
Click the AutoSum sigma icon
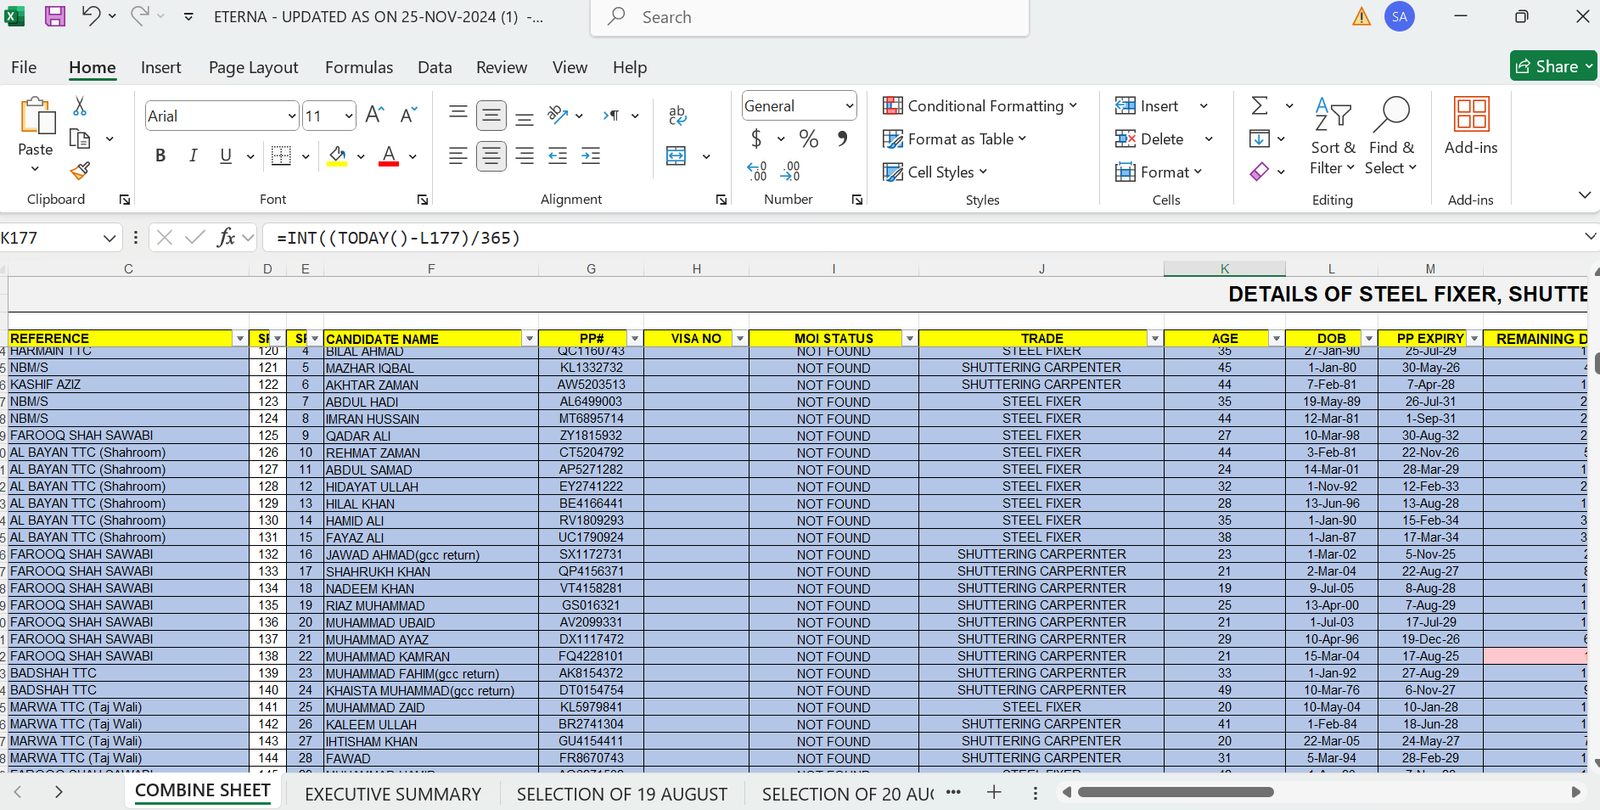[x=1260, y=105]
